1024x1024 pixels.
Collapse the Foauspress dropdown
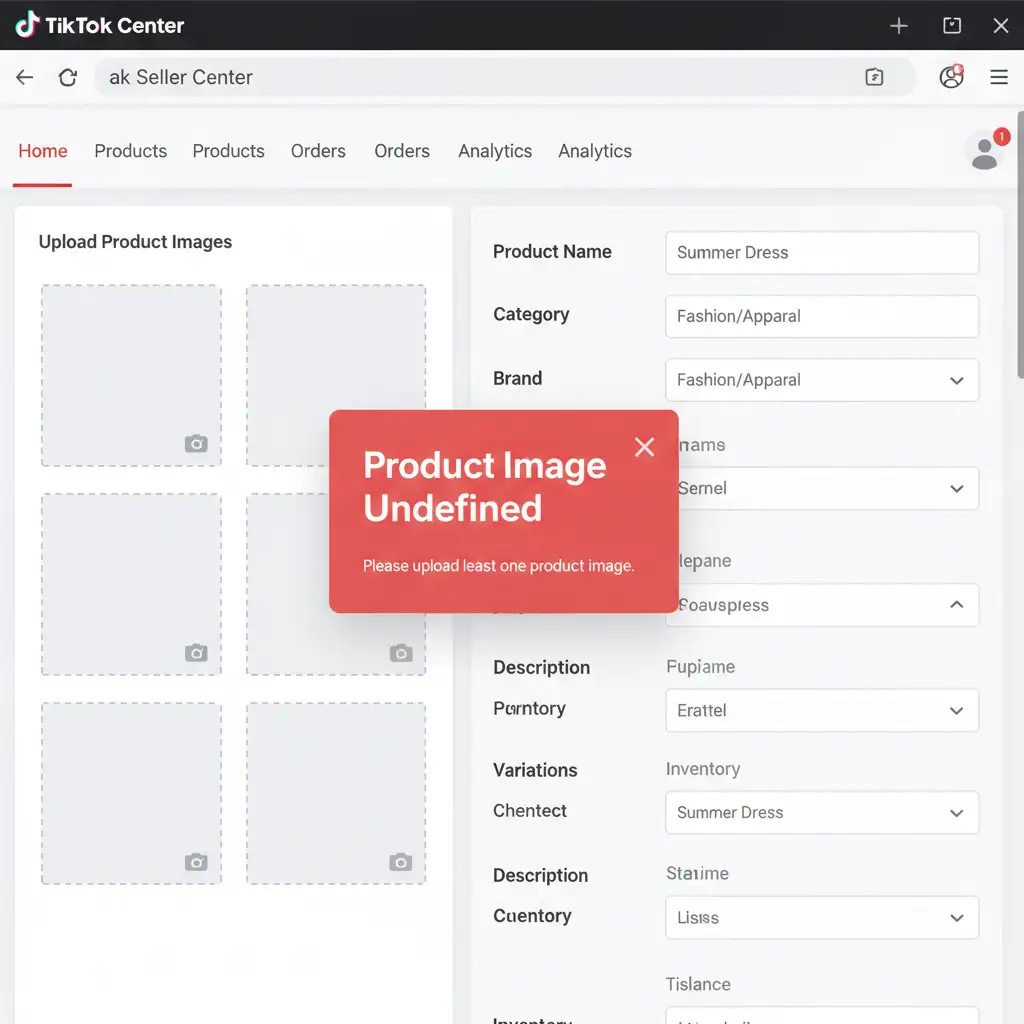[956, 605]
